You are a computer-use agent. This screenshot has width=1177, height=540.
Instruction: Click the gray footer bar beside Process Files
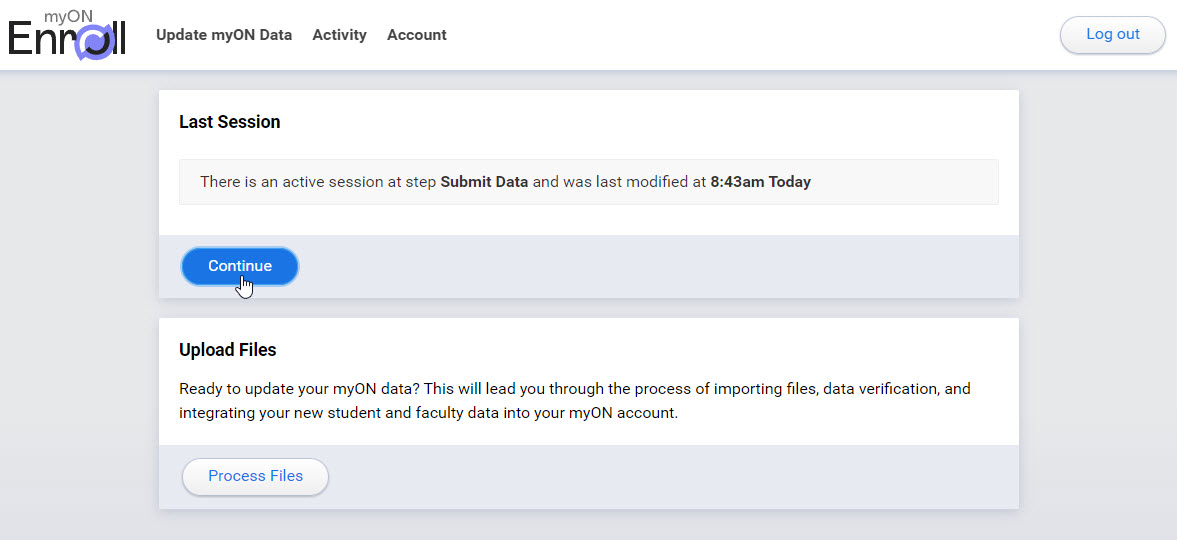(668, 477)
